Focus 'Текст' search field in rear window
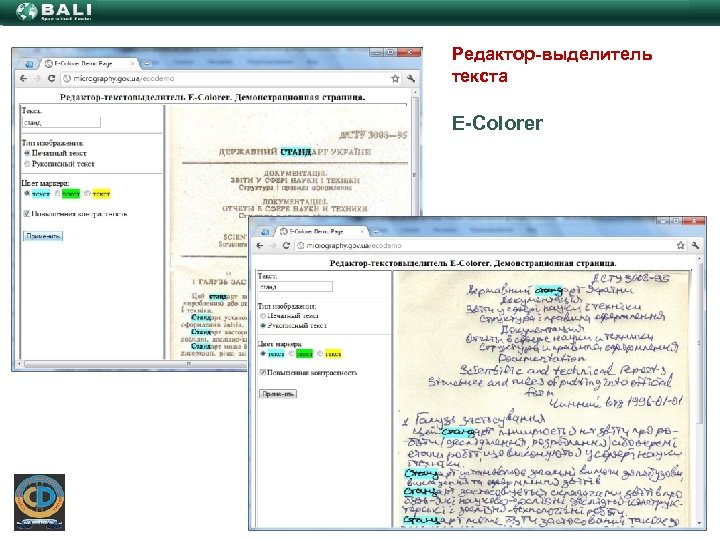 click(61, 122)
